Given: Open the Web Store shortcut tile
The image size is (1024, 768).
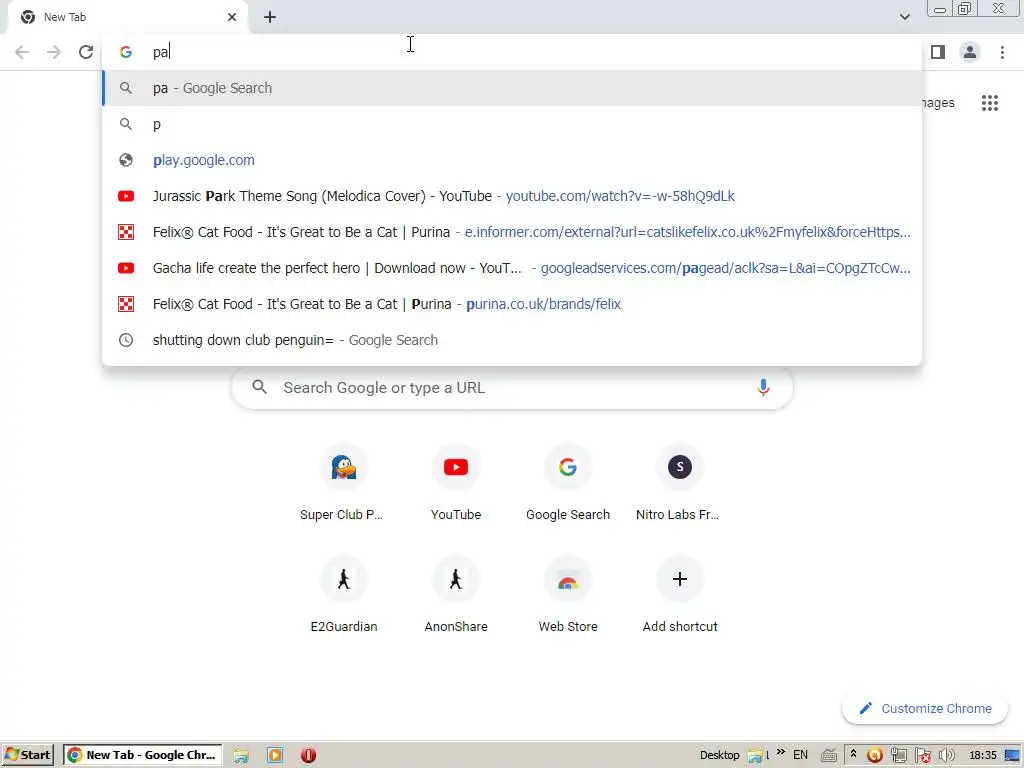Looking at the screenshot, I should coord(568,595).
